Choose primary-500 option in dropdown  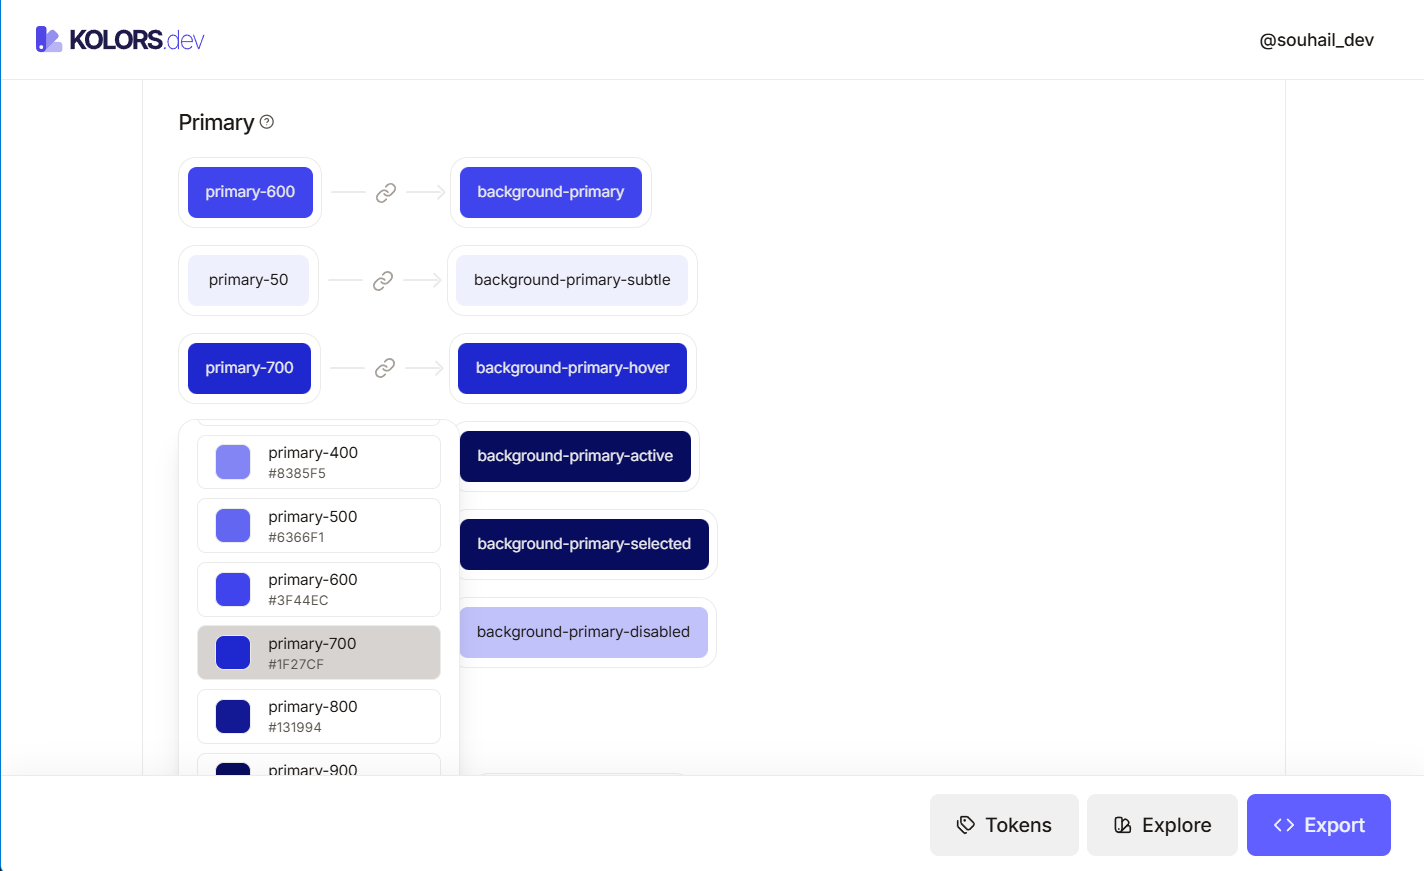(319, 526)
